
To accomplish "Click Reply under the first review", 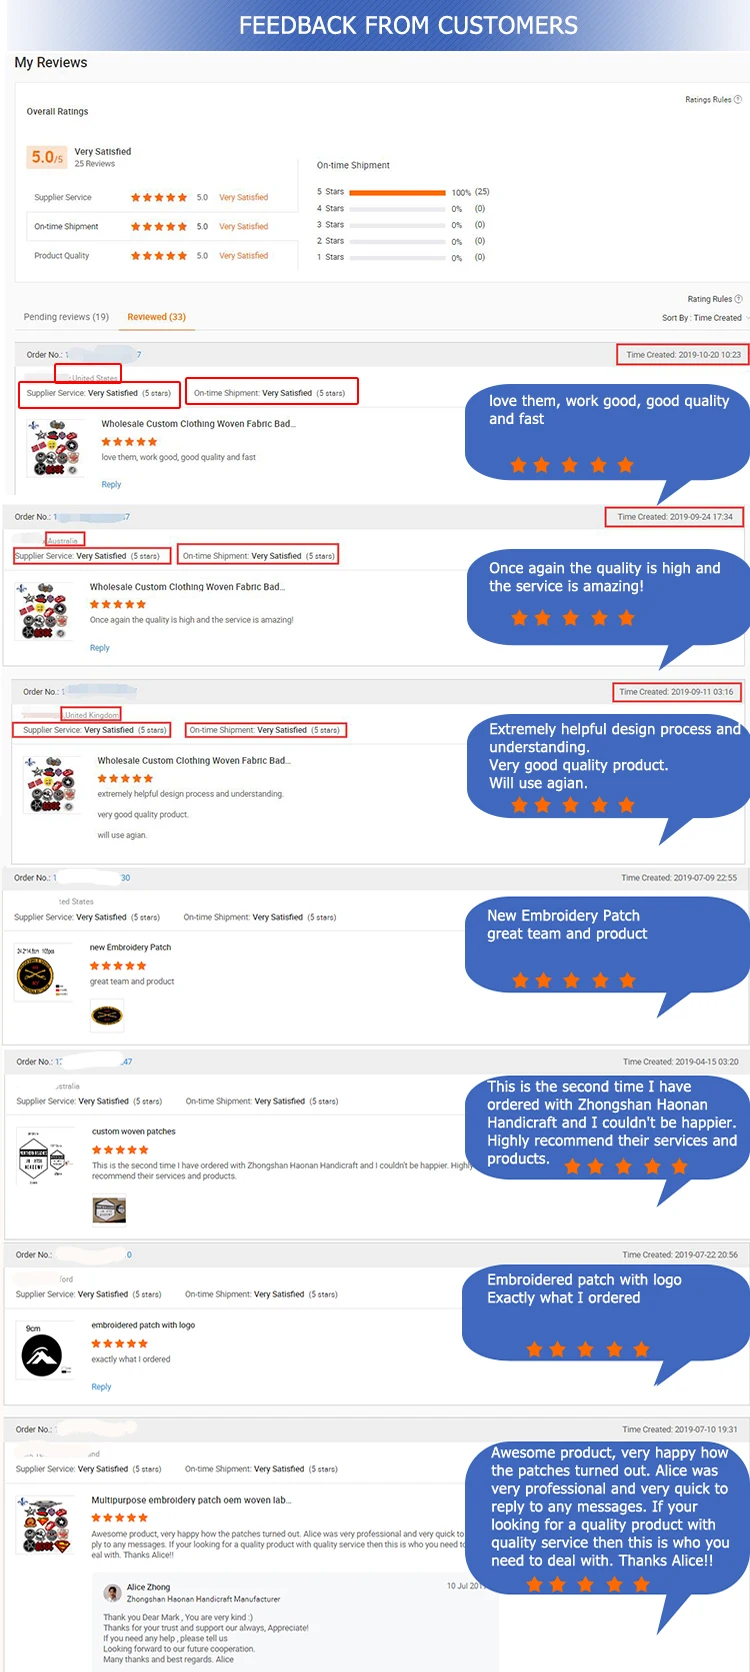I will pos(111,484).
